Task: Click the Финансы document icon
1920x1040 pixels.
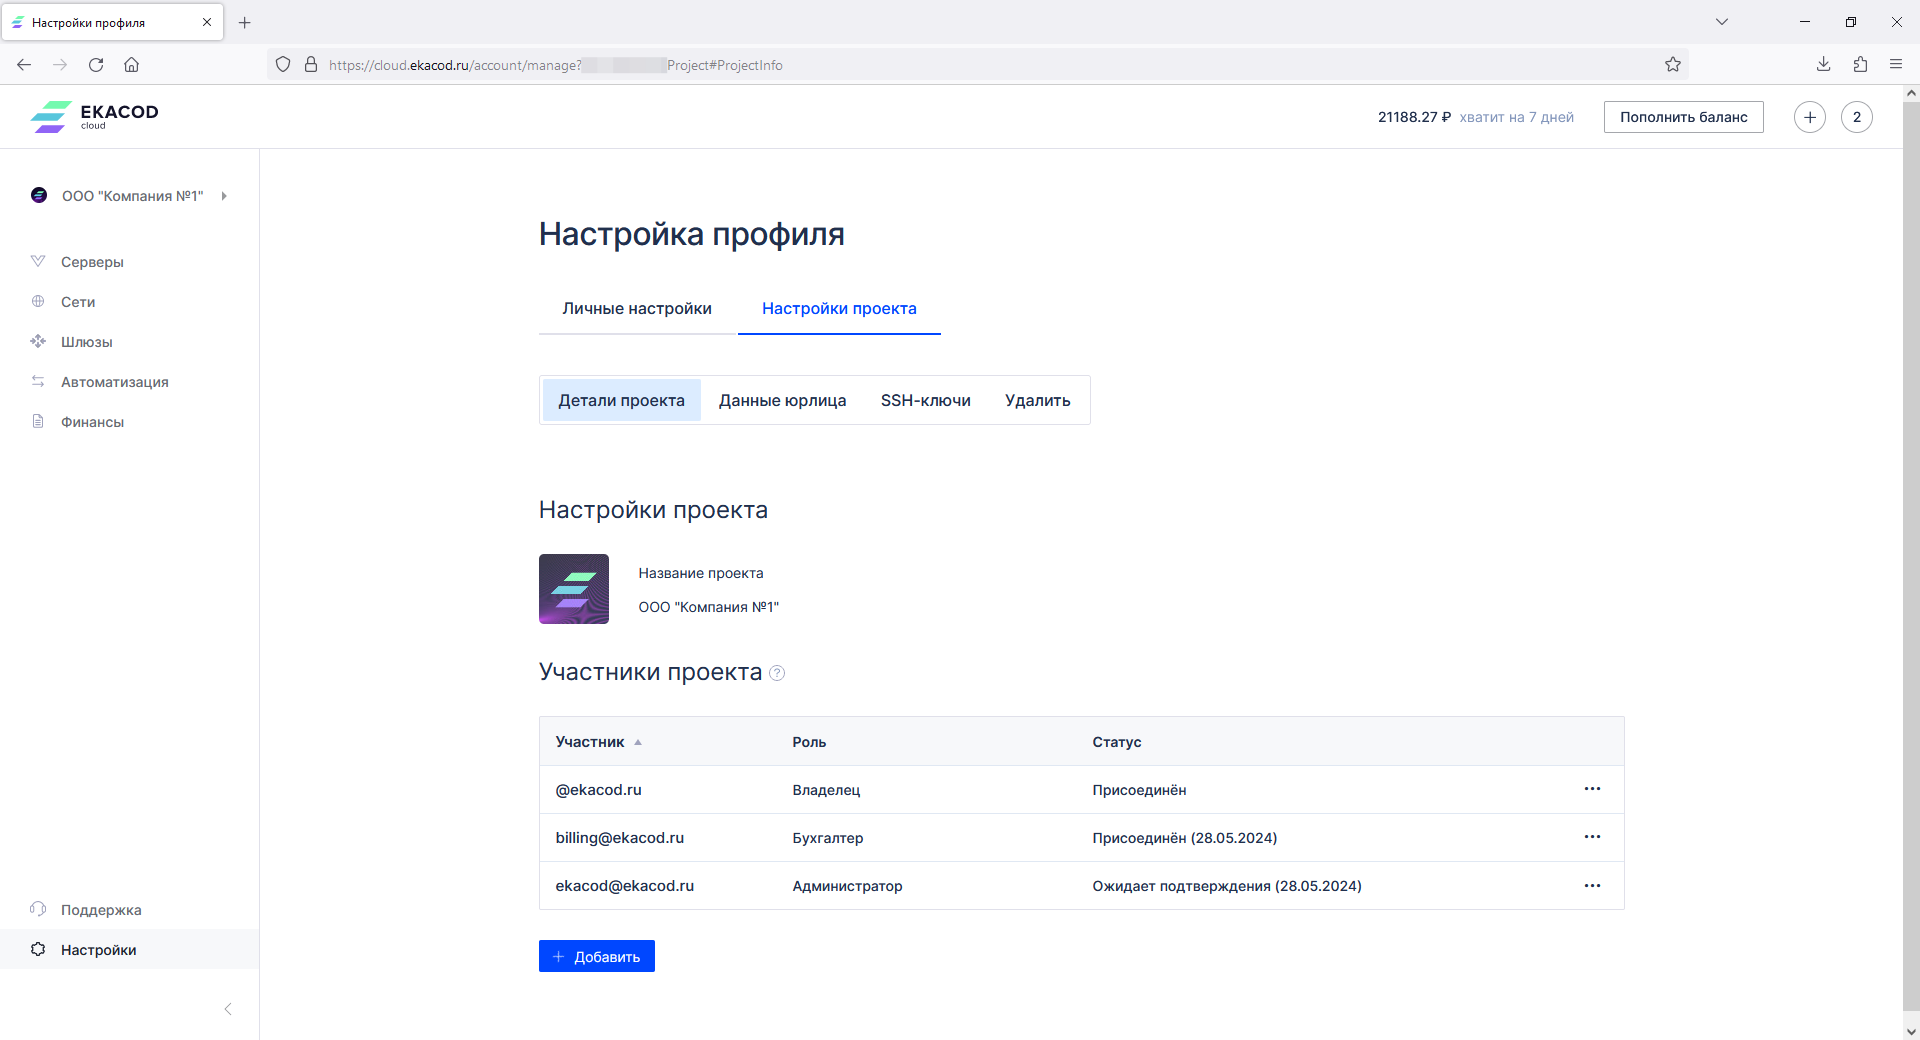Action: (x=38, y=422)
